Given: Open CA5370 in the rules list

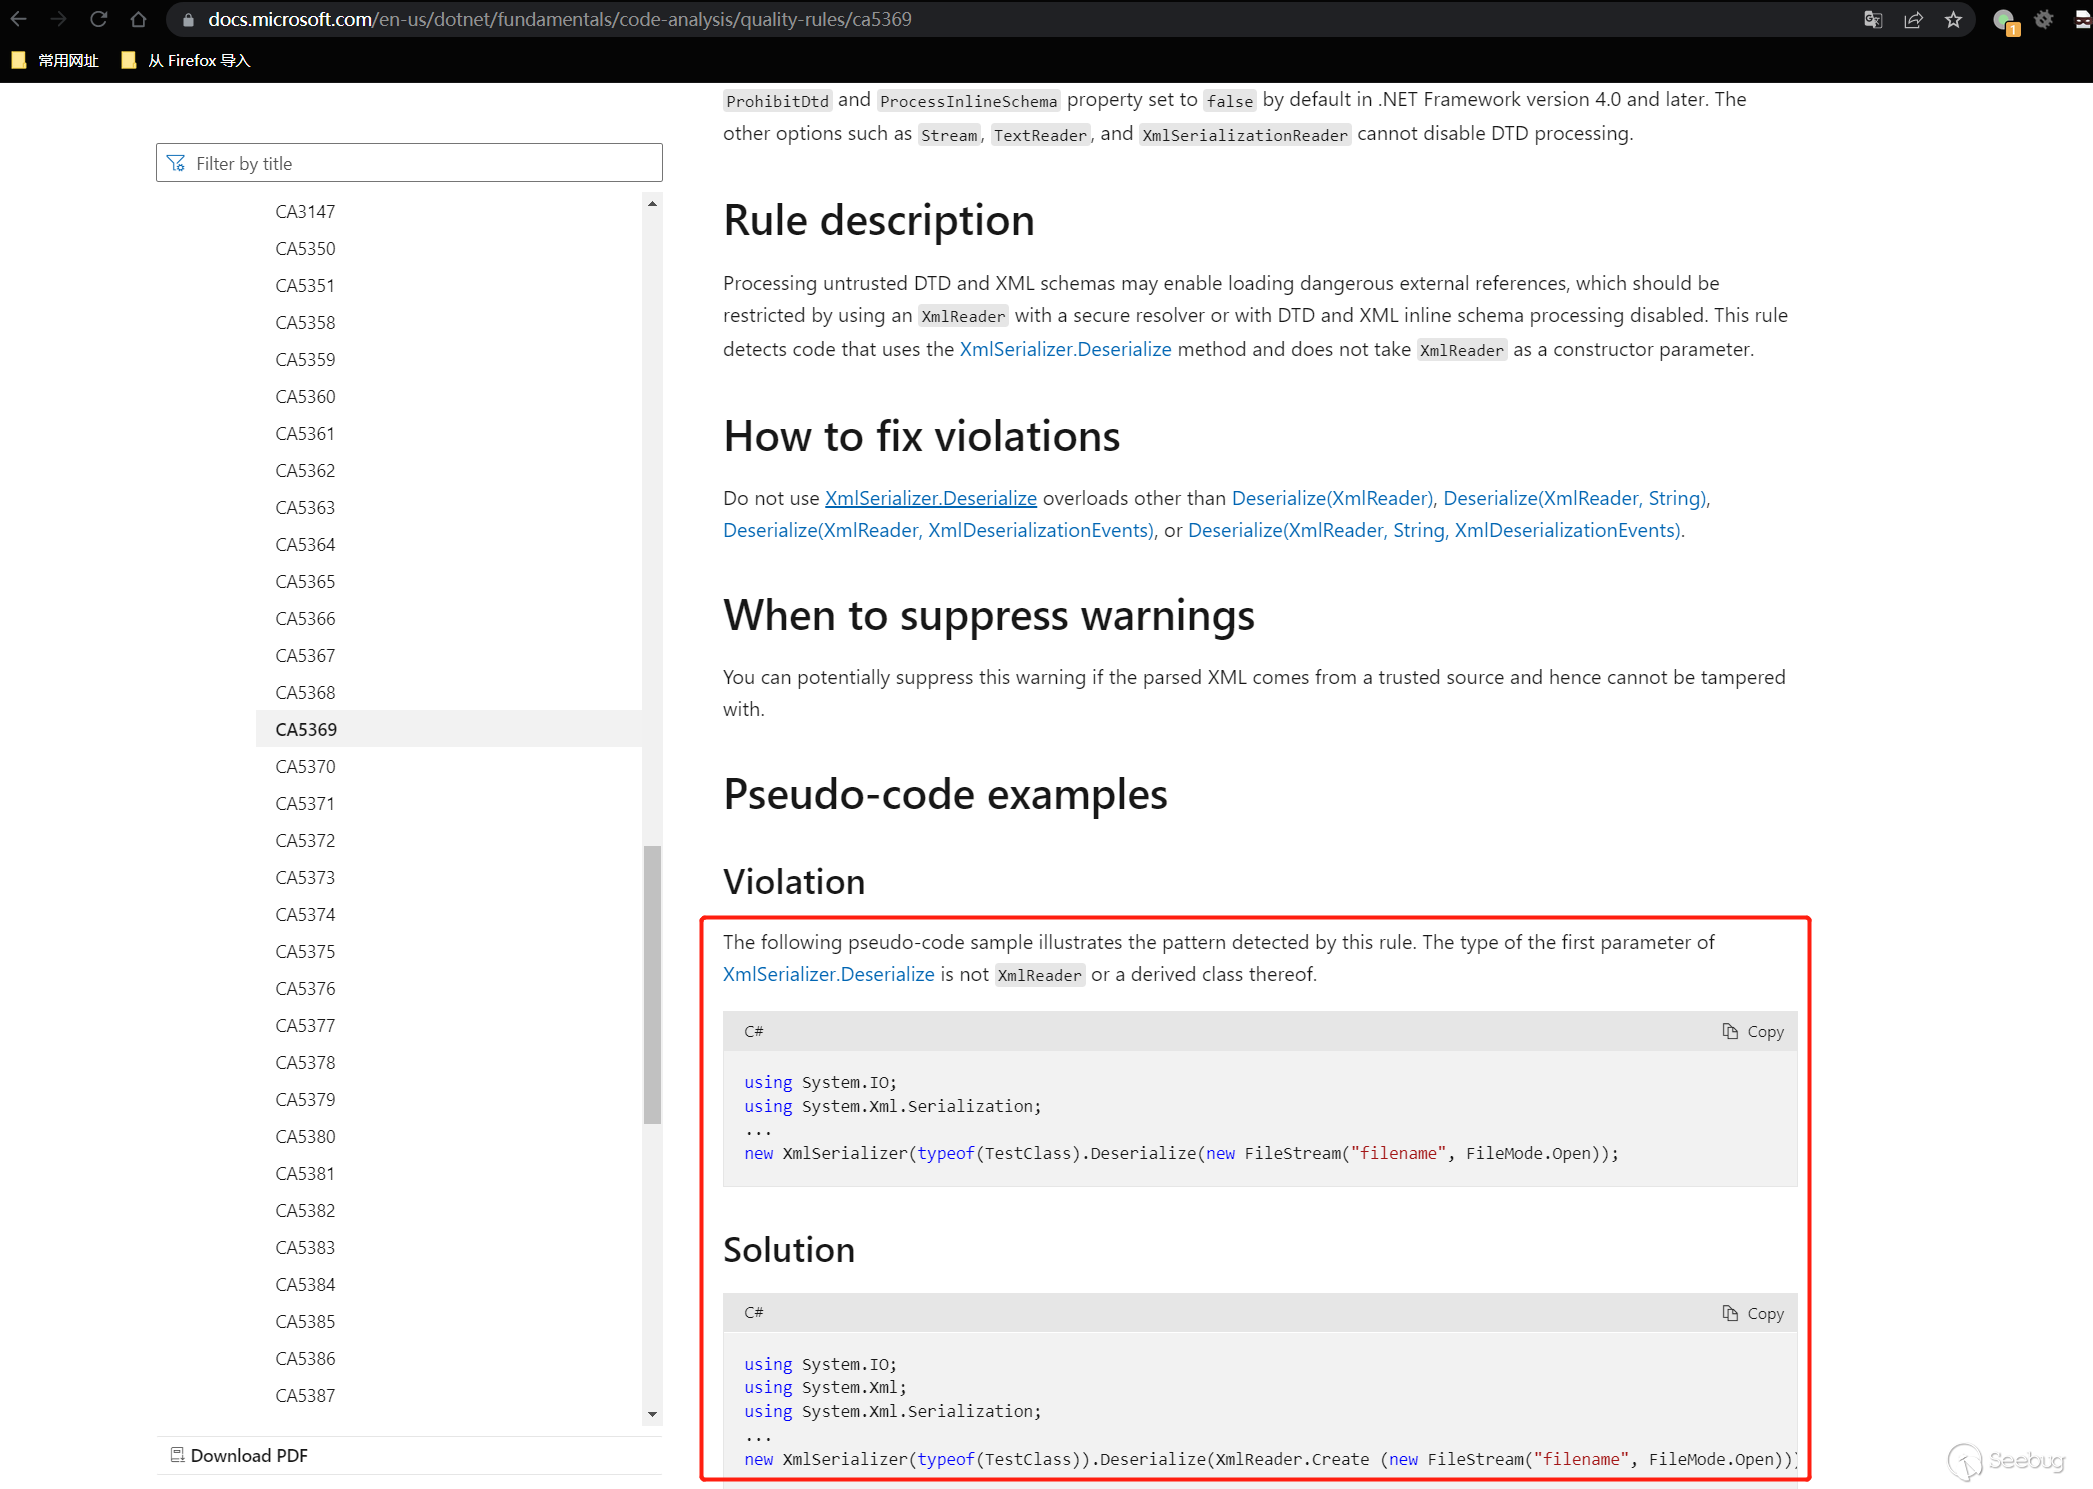Looking at the screenshot, I should click(x=306, y=766).
